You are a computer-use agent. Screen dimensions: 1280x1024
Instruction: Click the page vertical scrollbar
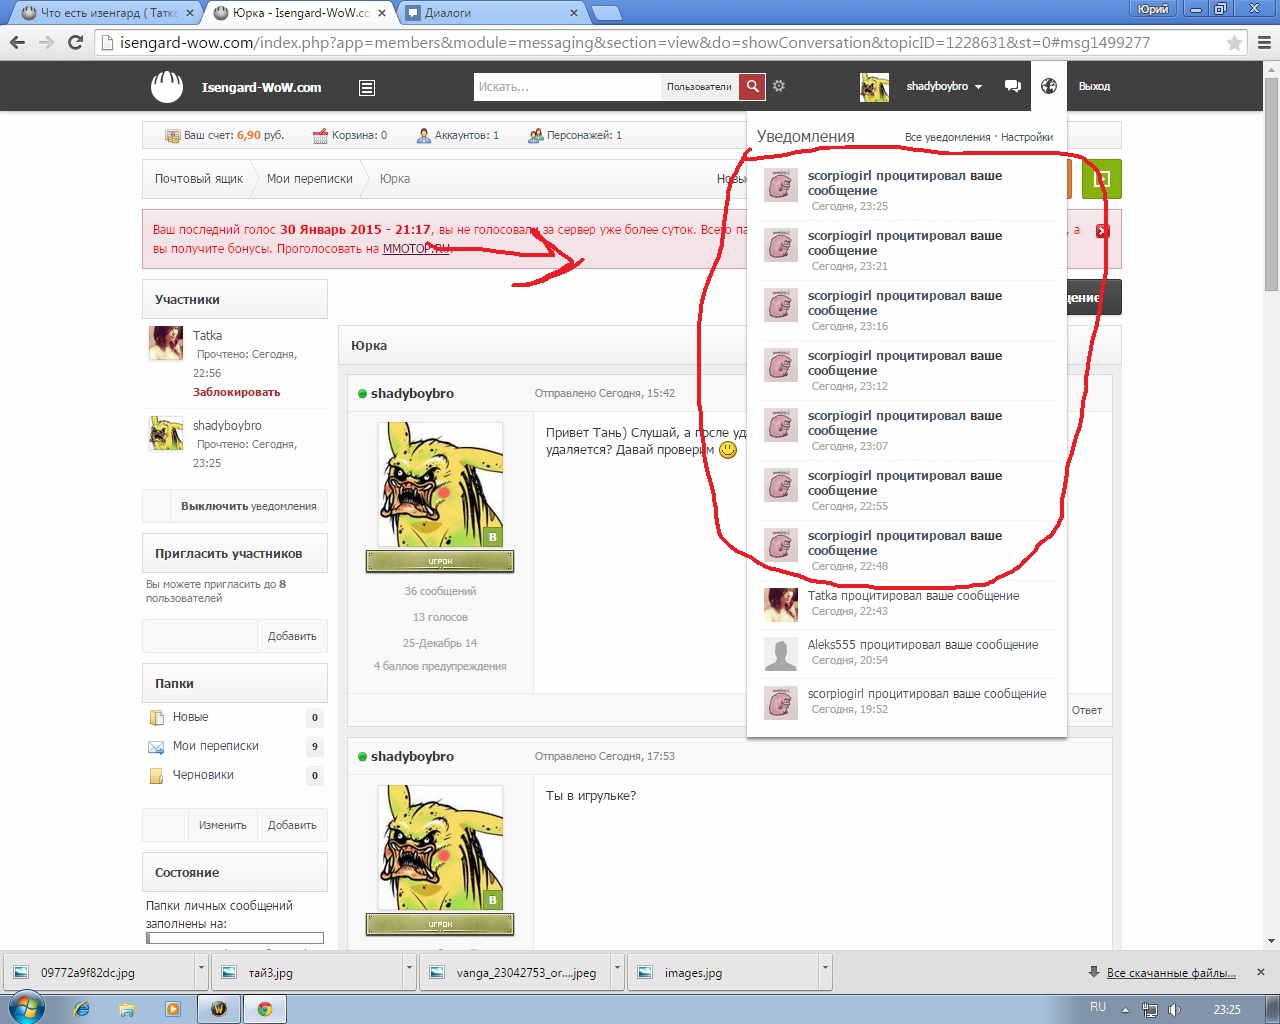[x=1272, y=500]
